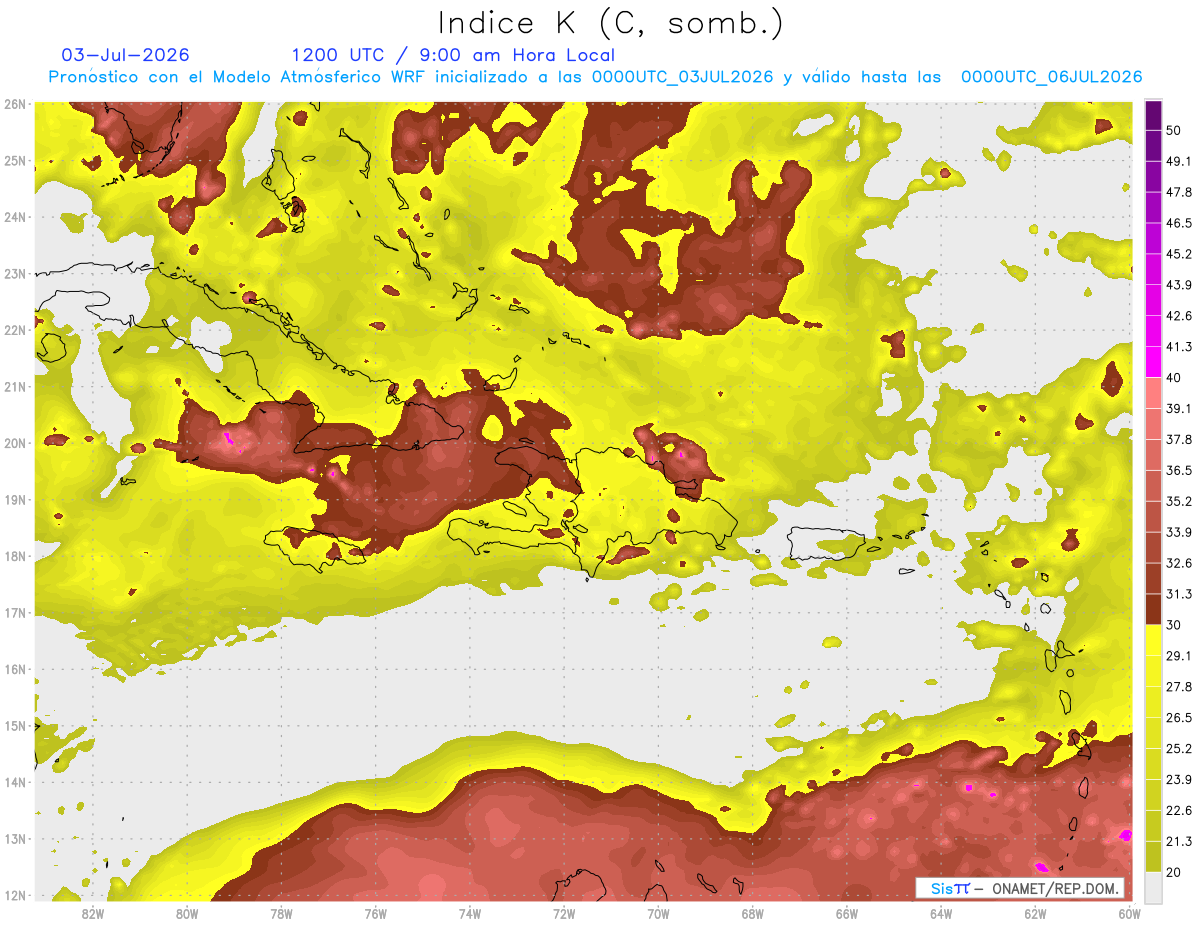The height and width of the screenshot is (927, 1200).
Task: Click the "18N" latitude label
Action: pos(15,556)
